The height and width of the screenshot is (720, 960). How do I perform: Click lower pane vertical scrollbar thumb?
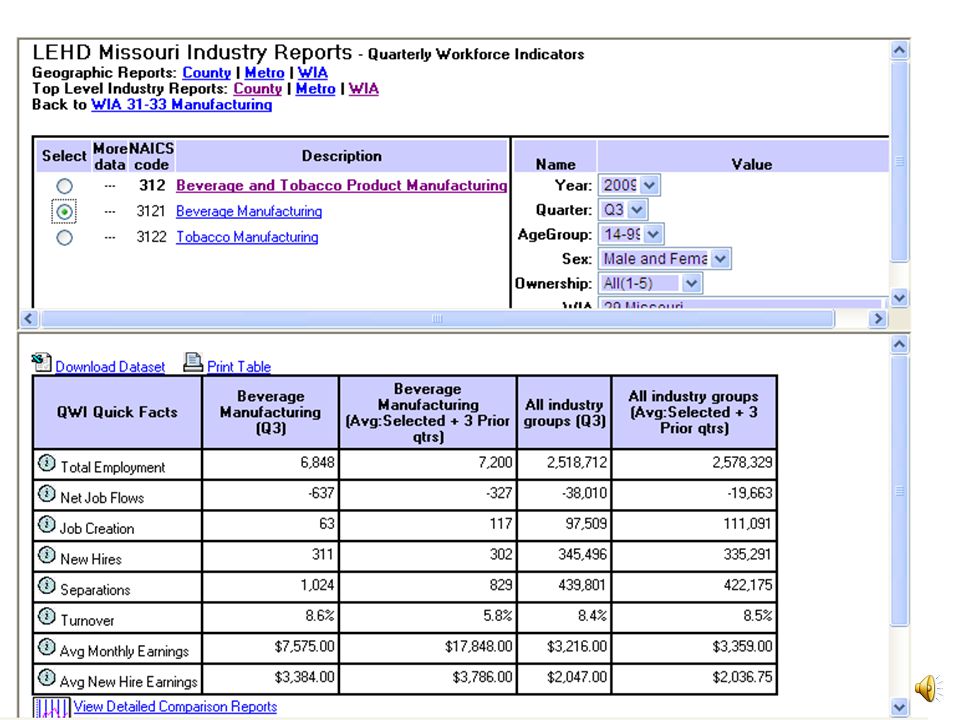pyautogui.click(x=899, y=490)
